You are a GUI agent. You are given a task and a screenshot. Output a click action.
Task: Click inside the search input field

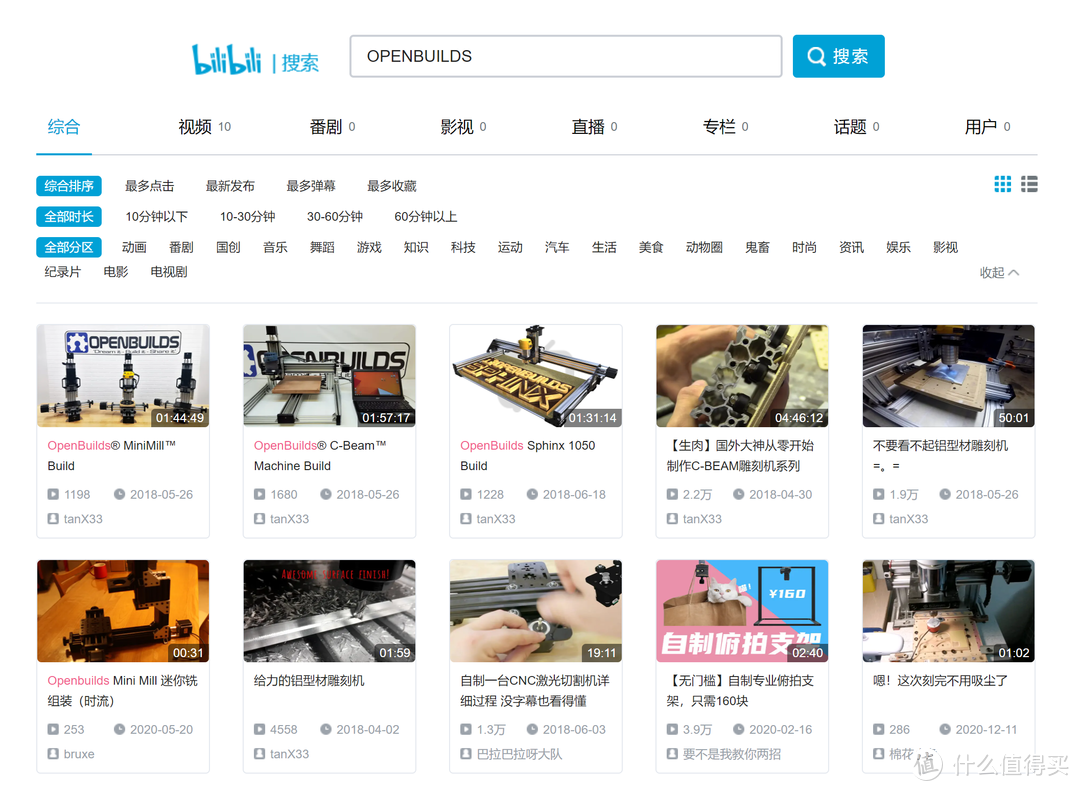tap(565, 56)
